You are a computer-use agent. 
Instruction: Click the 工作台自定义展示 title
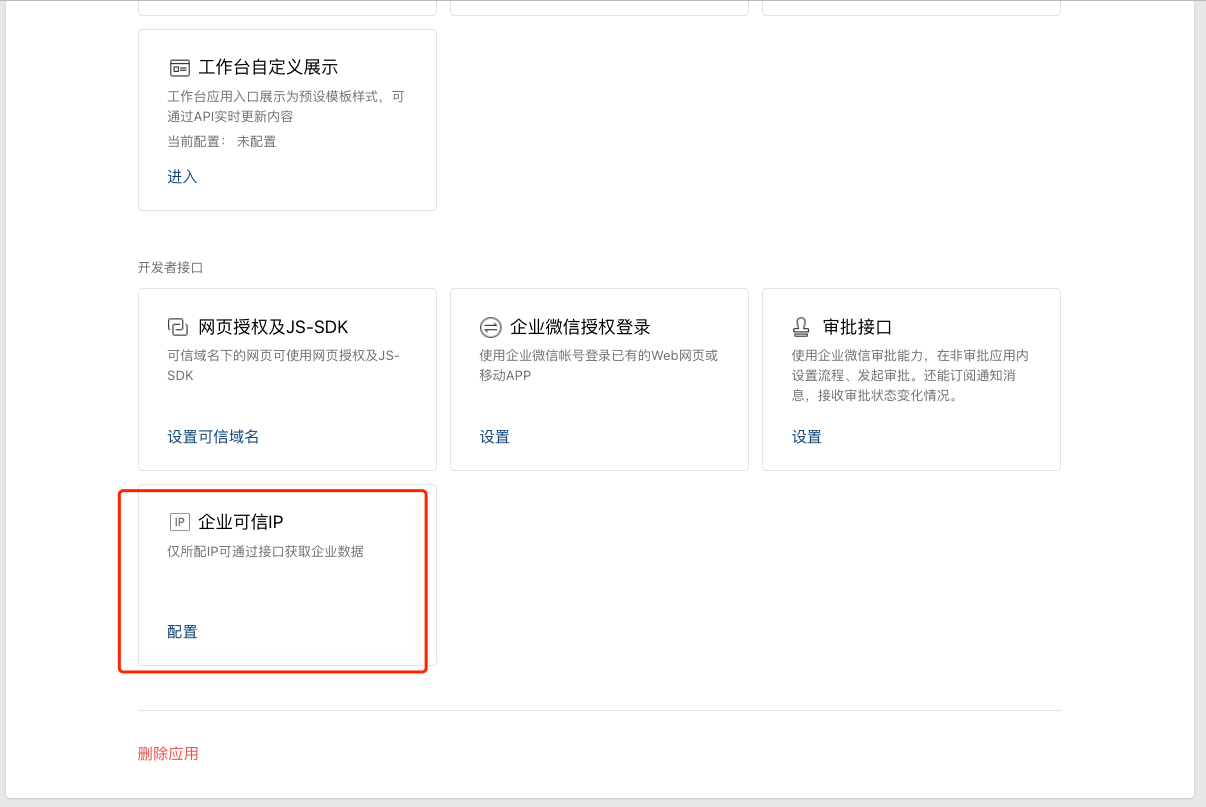click(x=268, y=68)
